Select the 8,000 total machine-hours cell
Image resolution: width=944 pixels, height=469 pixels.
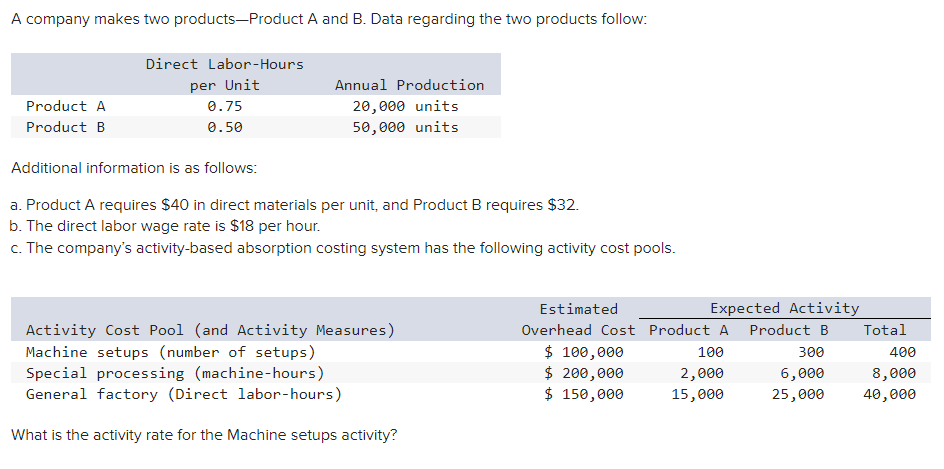coord(894,373)
